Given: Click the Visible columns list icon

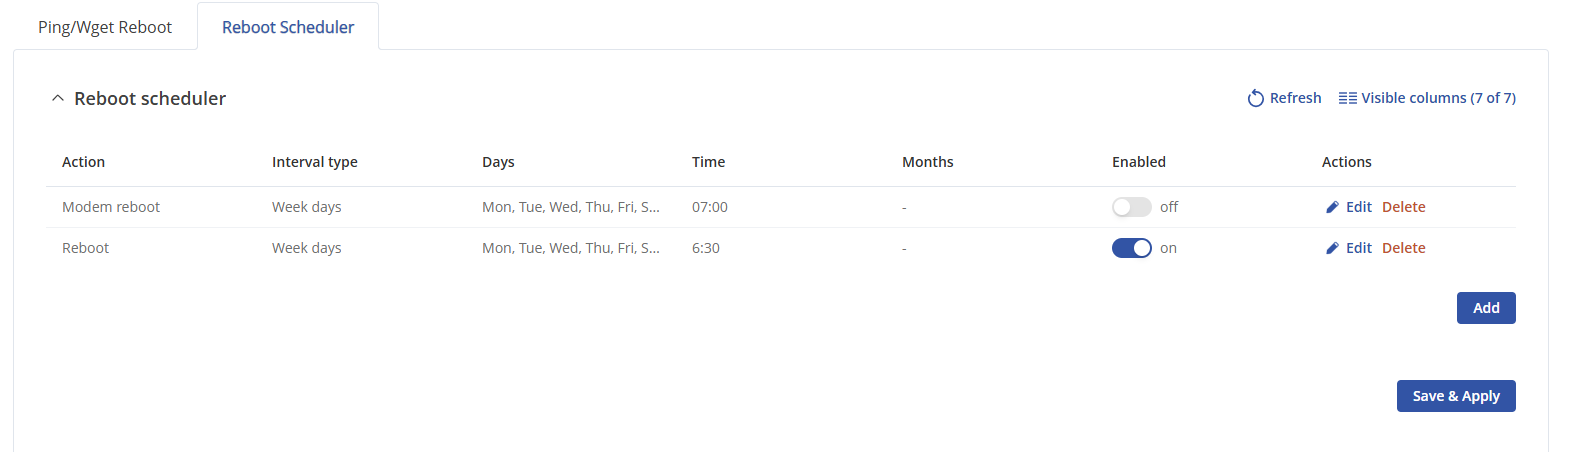Looking at the screenshot, I should tap(1348, 98).
